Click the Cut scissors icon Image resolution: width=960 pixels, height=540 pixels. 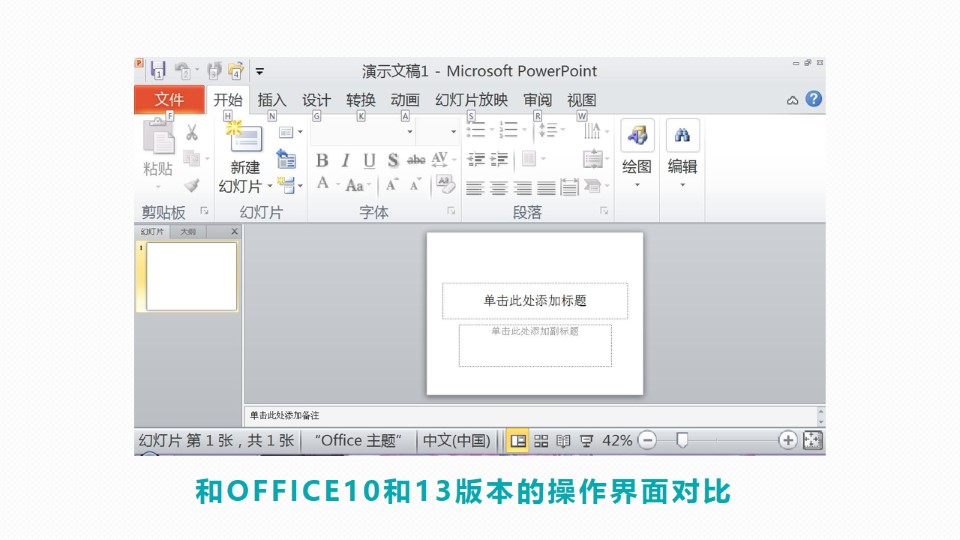pos(192,132)
